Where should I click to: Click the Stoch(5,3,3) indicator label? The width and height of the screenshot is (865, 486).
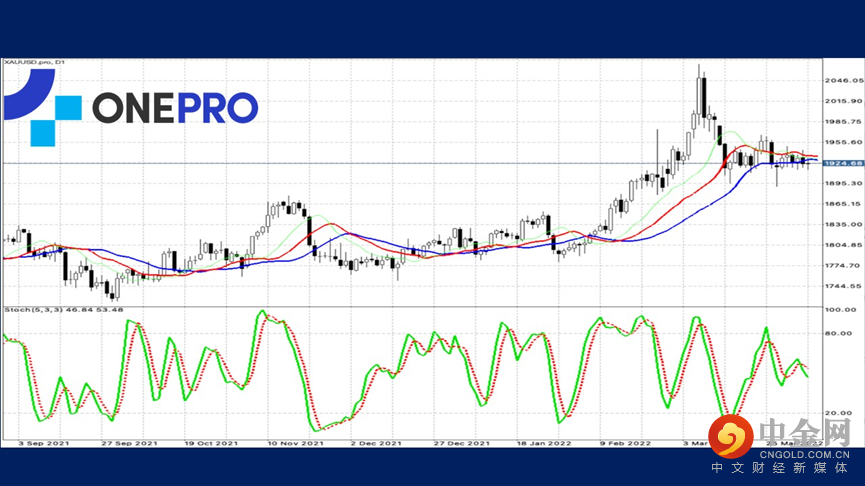(x=62, y=307)
